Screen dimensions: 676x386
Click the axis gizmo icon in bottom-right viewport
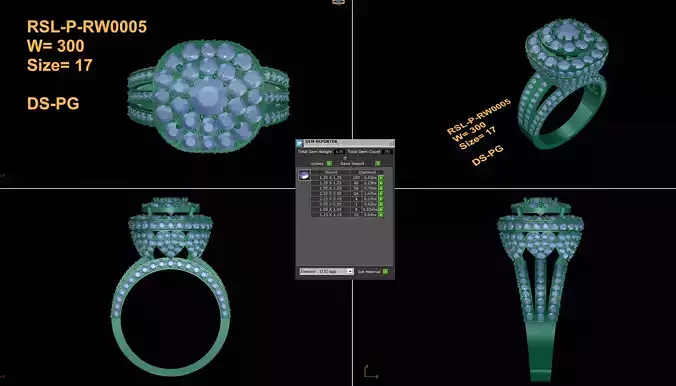click(370, 372)
